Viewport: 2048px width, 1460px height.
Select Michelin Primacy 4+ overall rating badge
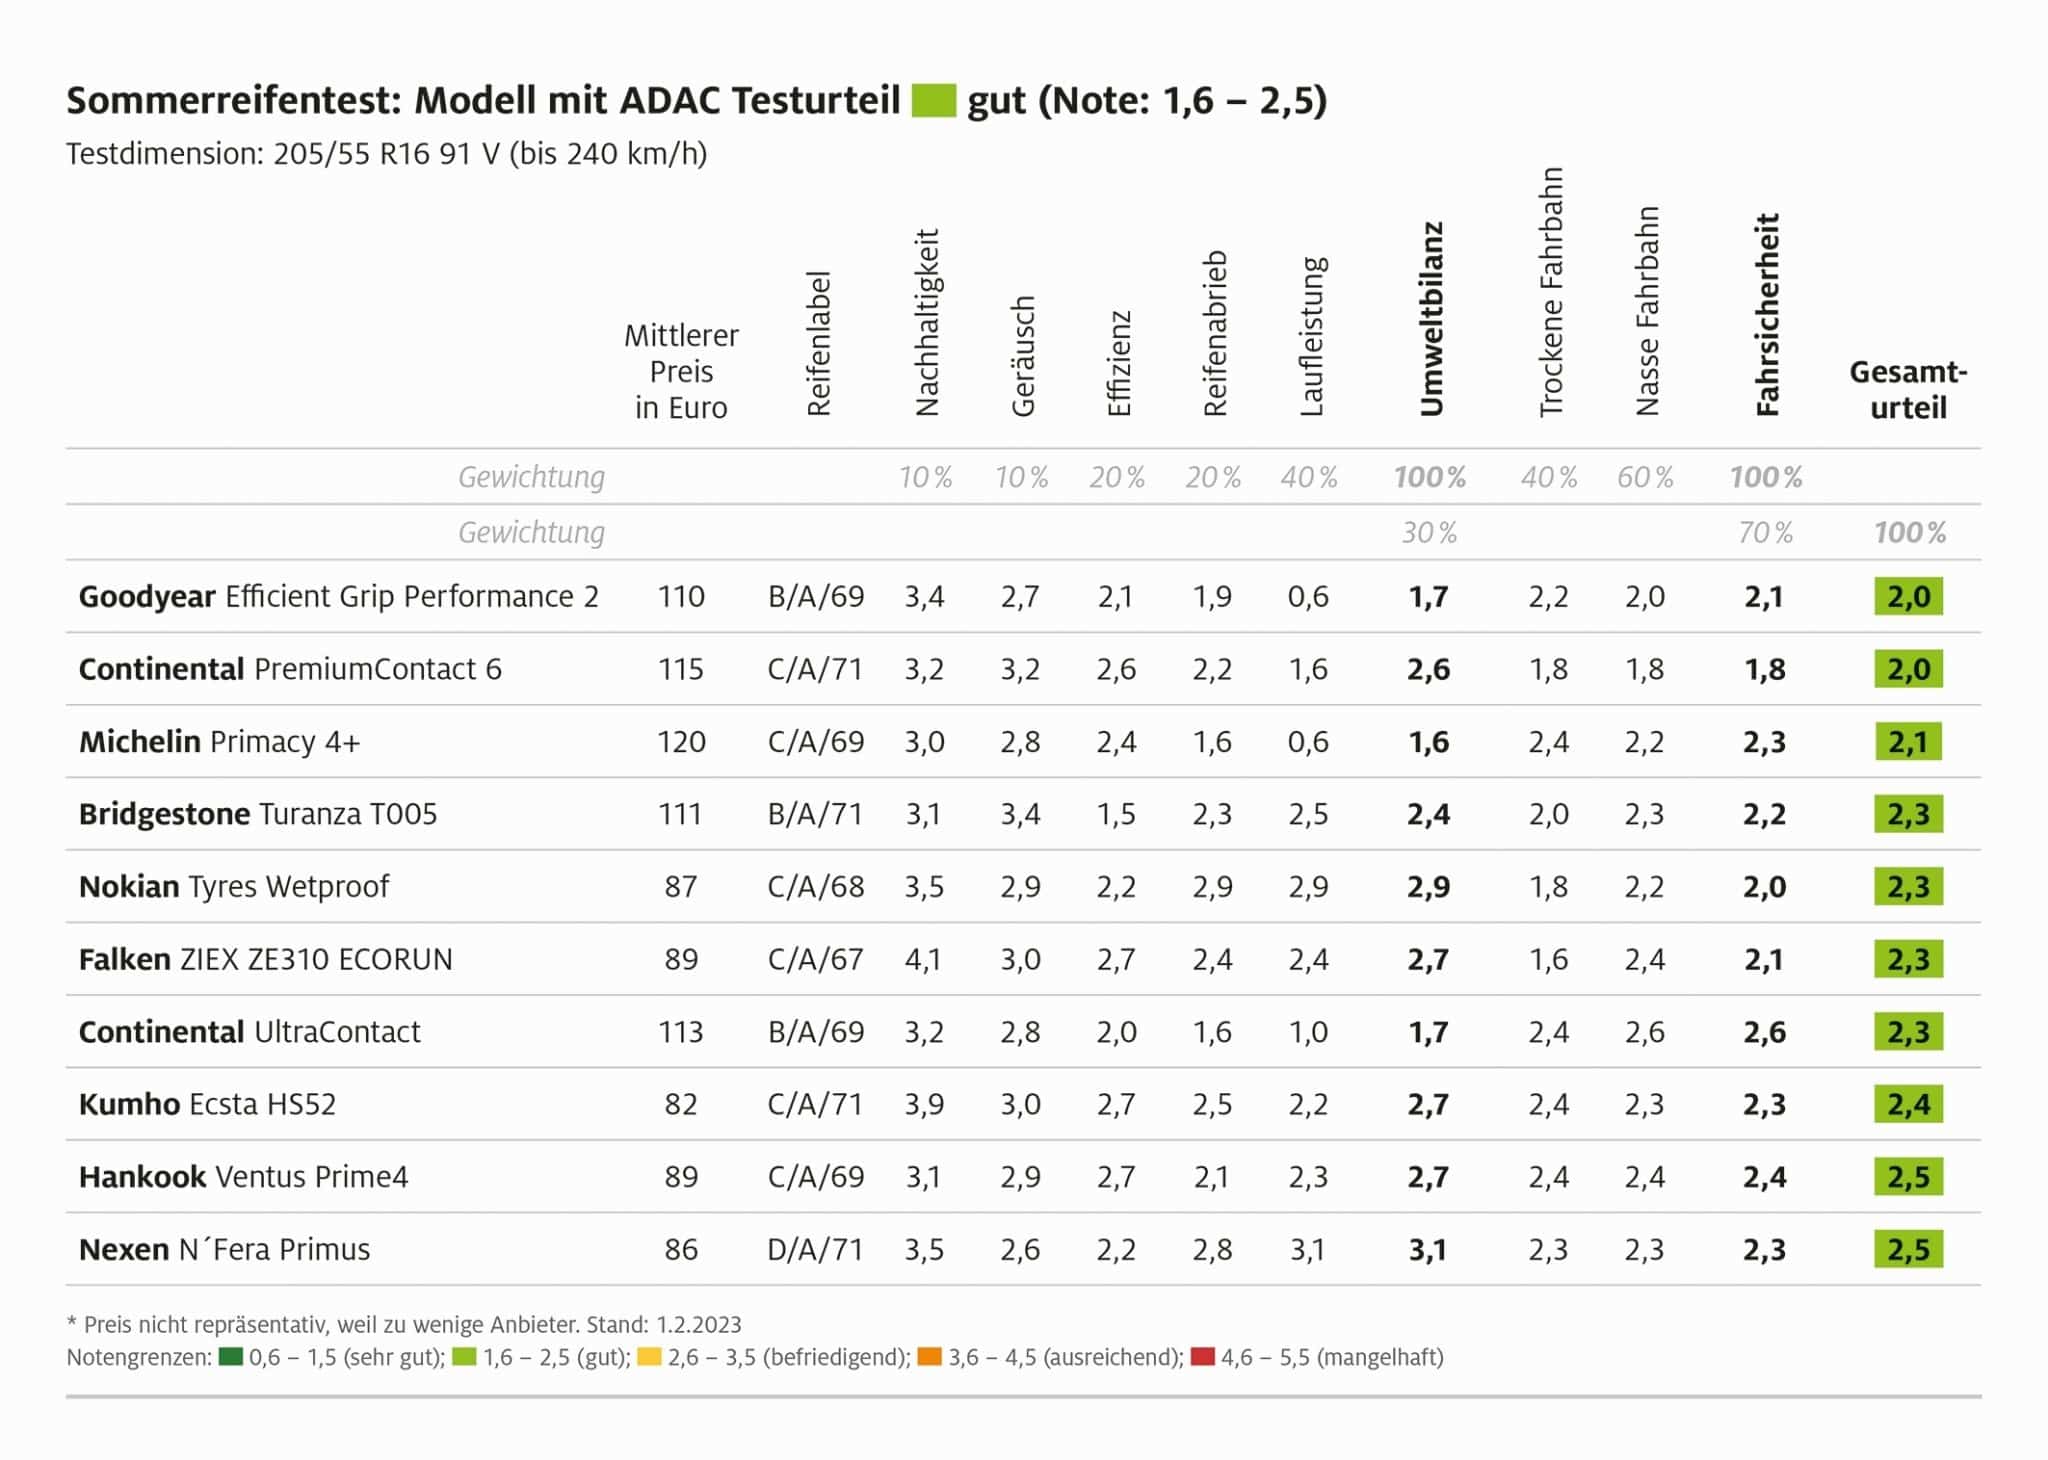(1908, 742)
